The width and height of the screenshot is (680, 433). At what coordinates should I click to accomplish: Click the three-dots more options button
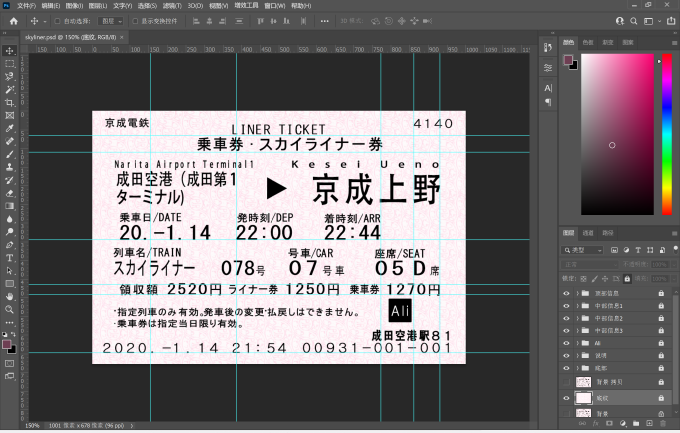click(324, 21)
